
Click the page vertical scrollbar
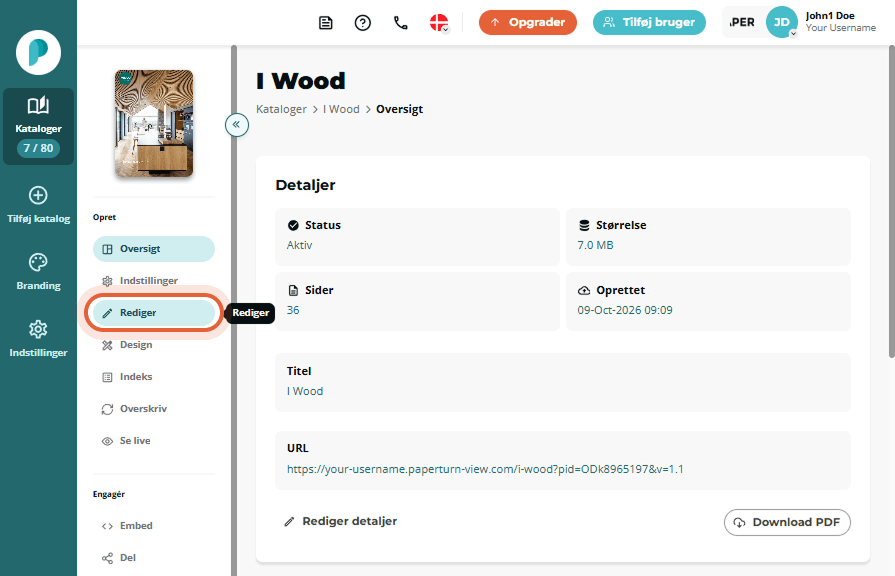[x=892, y=202]
